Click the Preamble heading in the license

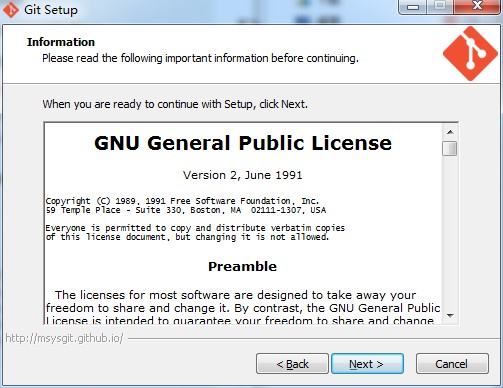click(x=242, y=266)
